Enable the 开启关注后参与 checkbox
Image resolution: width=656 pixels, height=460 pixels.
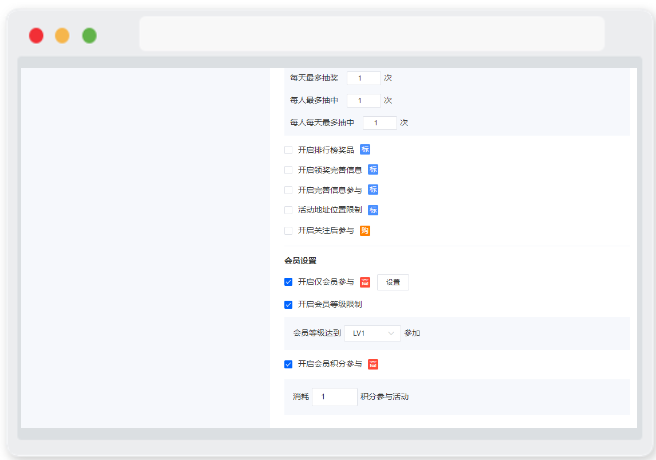click(288, 230)
